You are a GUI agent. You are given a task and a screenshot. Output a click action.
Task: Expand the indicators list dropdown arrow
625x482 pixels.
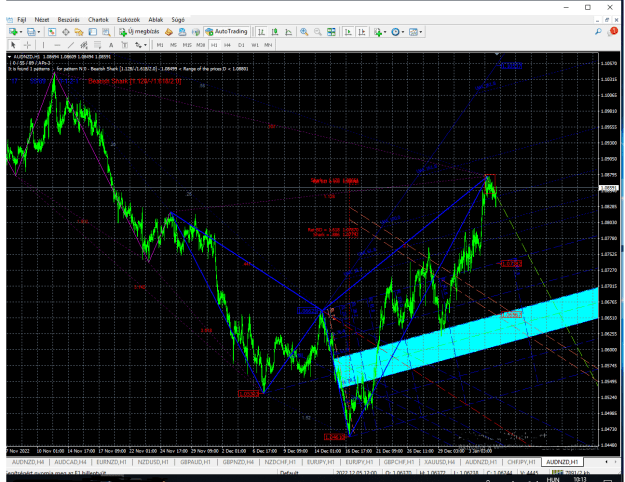385,32
